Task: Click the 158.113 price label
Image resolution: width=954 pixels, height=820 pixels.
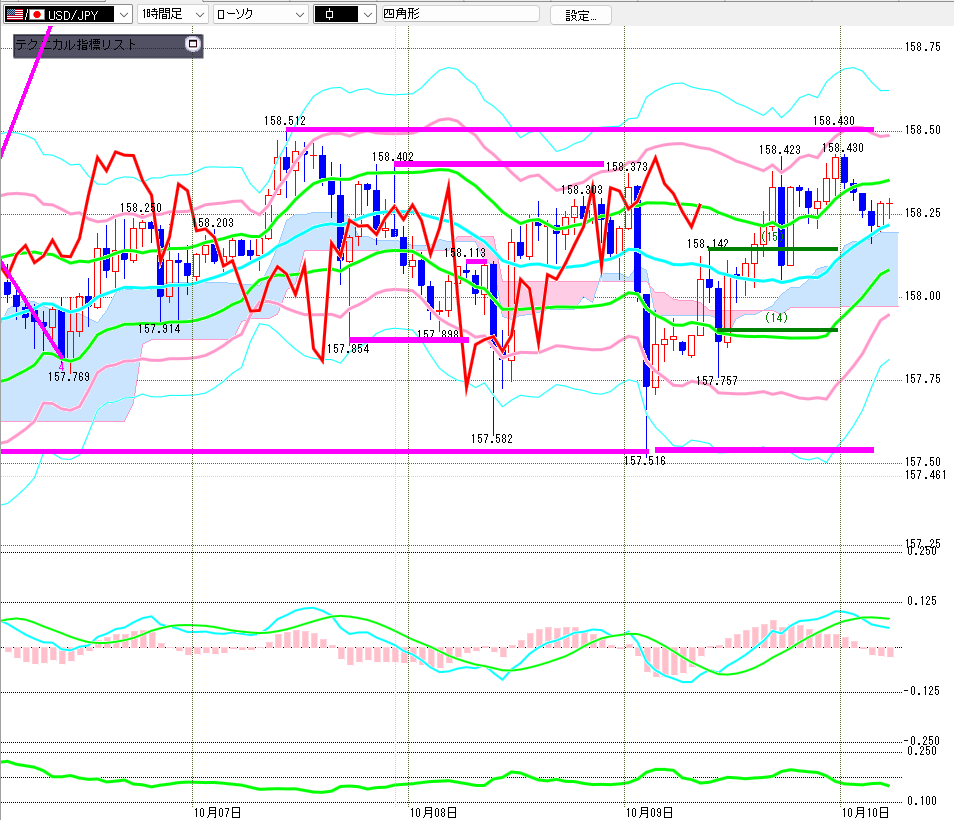Action: tap(465, 253)
